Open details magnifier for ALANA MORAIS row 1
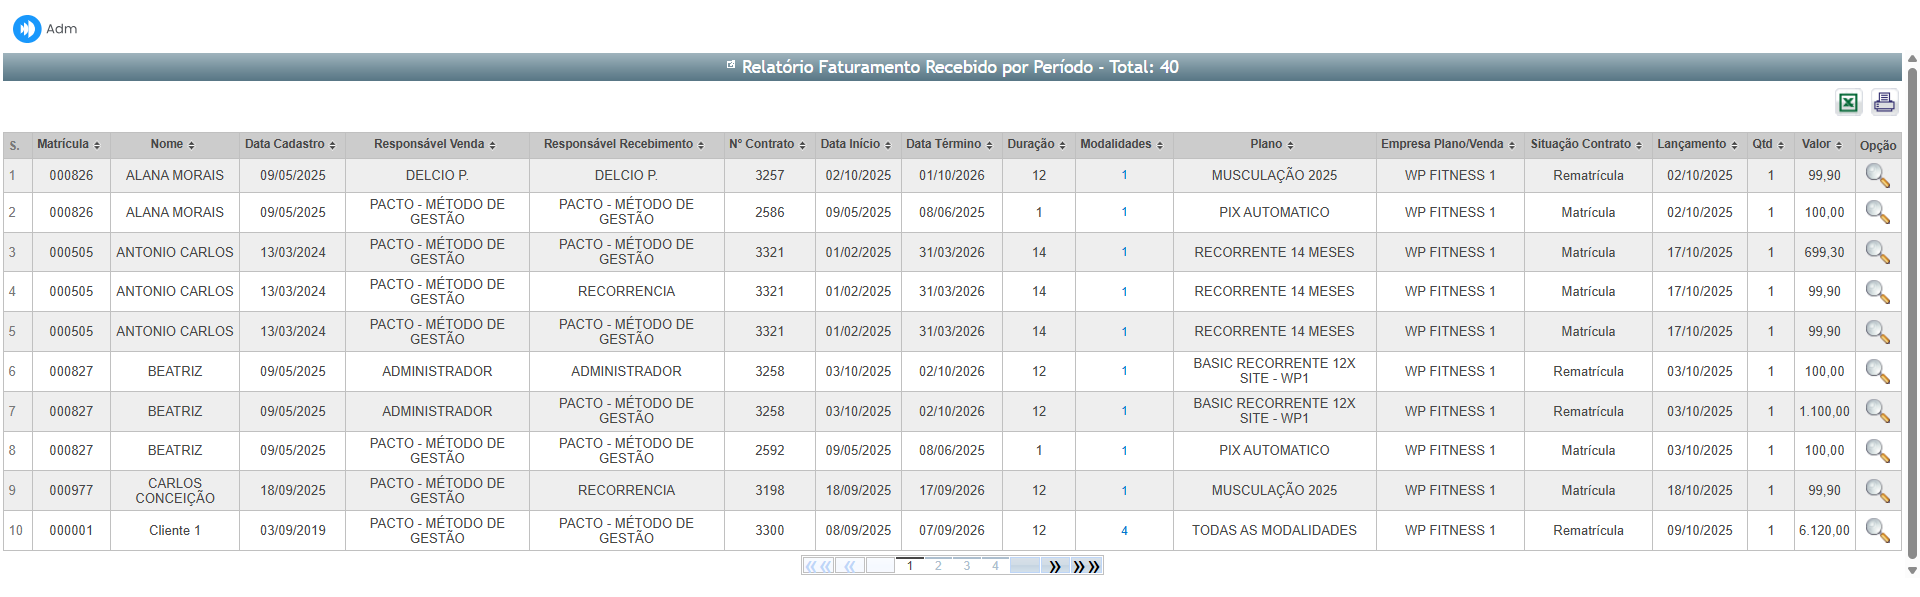The width and height of the screenshot is (1920, 597). pyautogui.click(x=1877, y=176)
